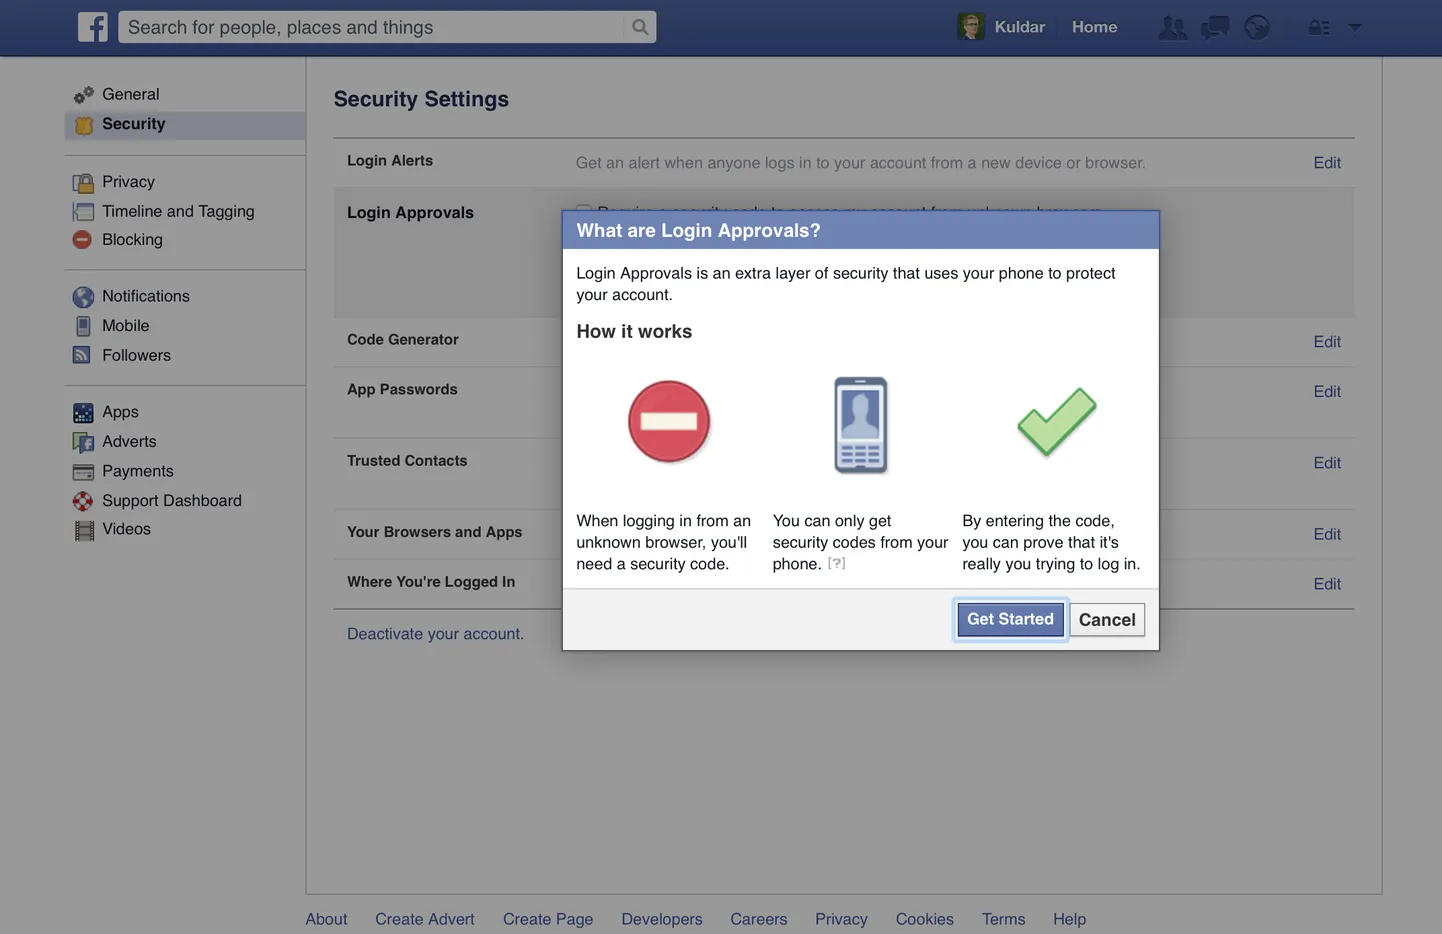Image resolution: width=1442 pixels, height=934 pixels.
Task: Edit Your Browsers and Apps setting
Action: [x=1327, y=535]
